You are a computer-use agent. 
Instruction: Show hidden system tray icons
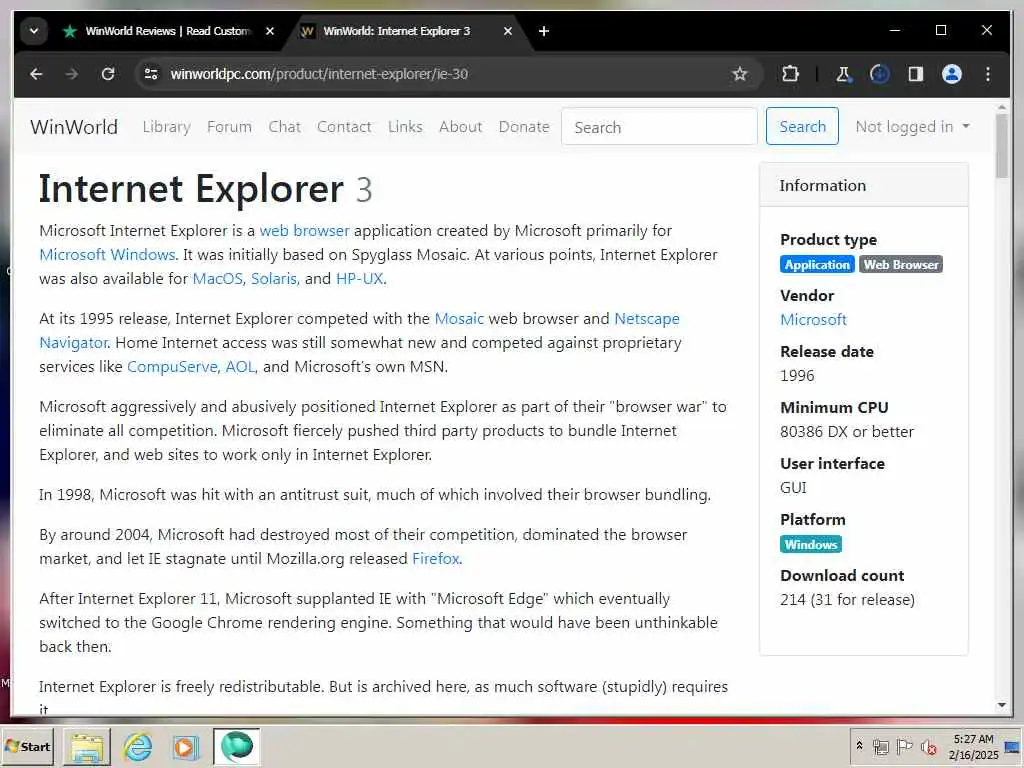click(x=859, y=745)
